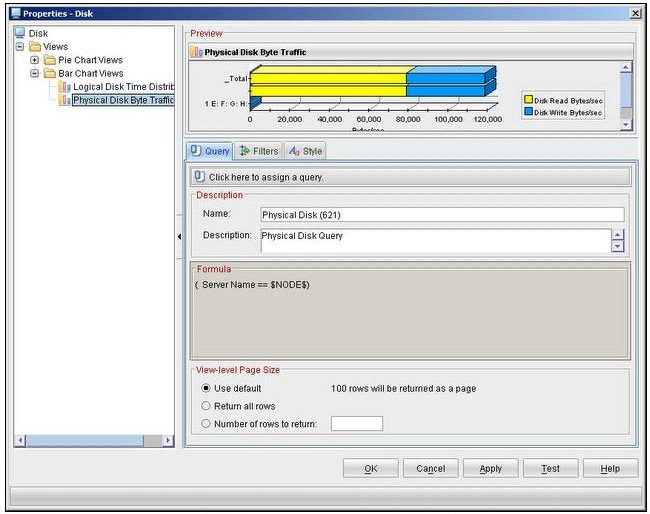Click the Bar Chart Views folder icon

click(49, 73)
